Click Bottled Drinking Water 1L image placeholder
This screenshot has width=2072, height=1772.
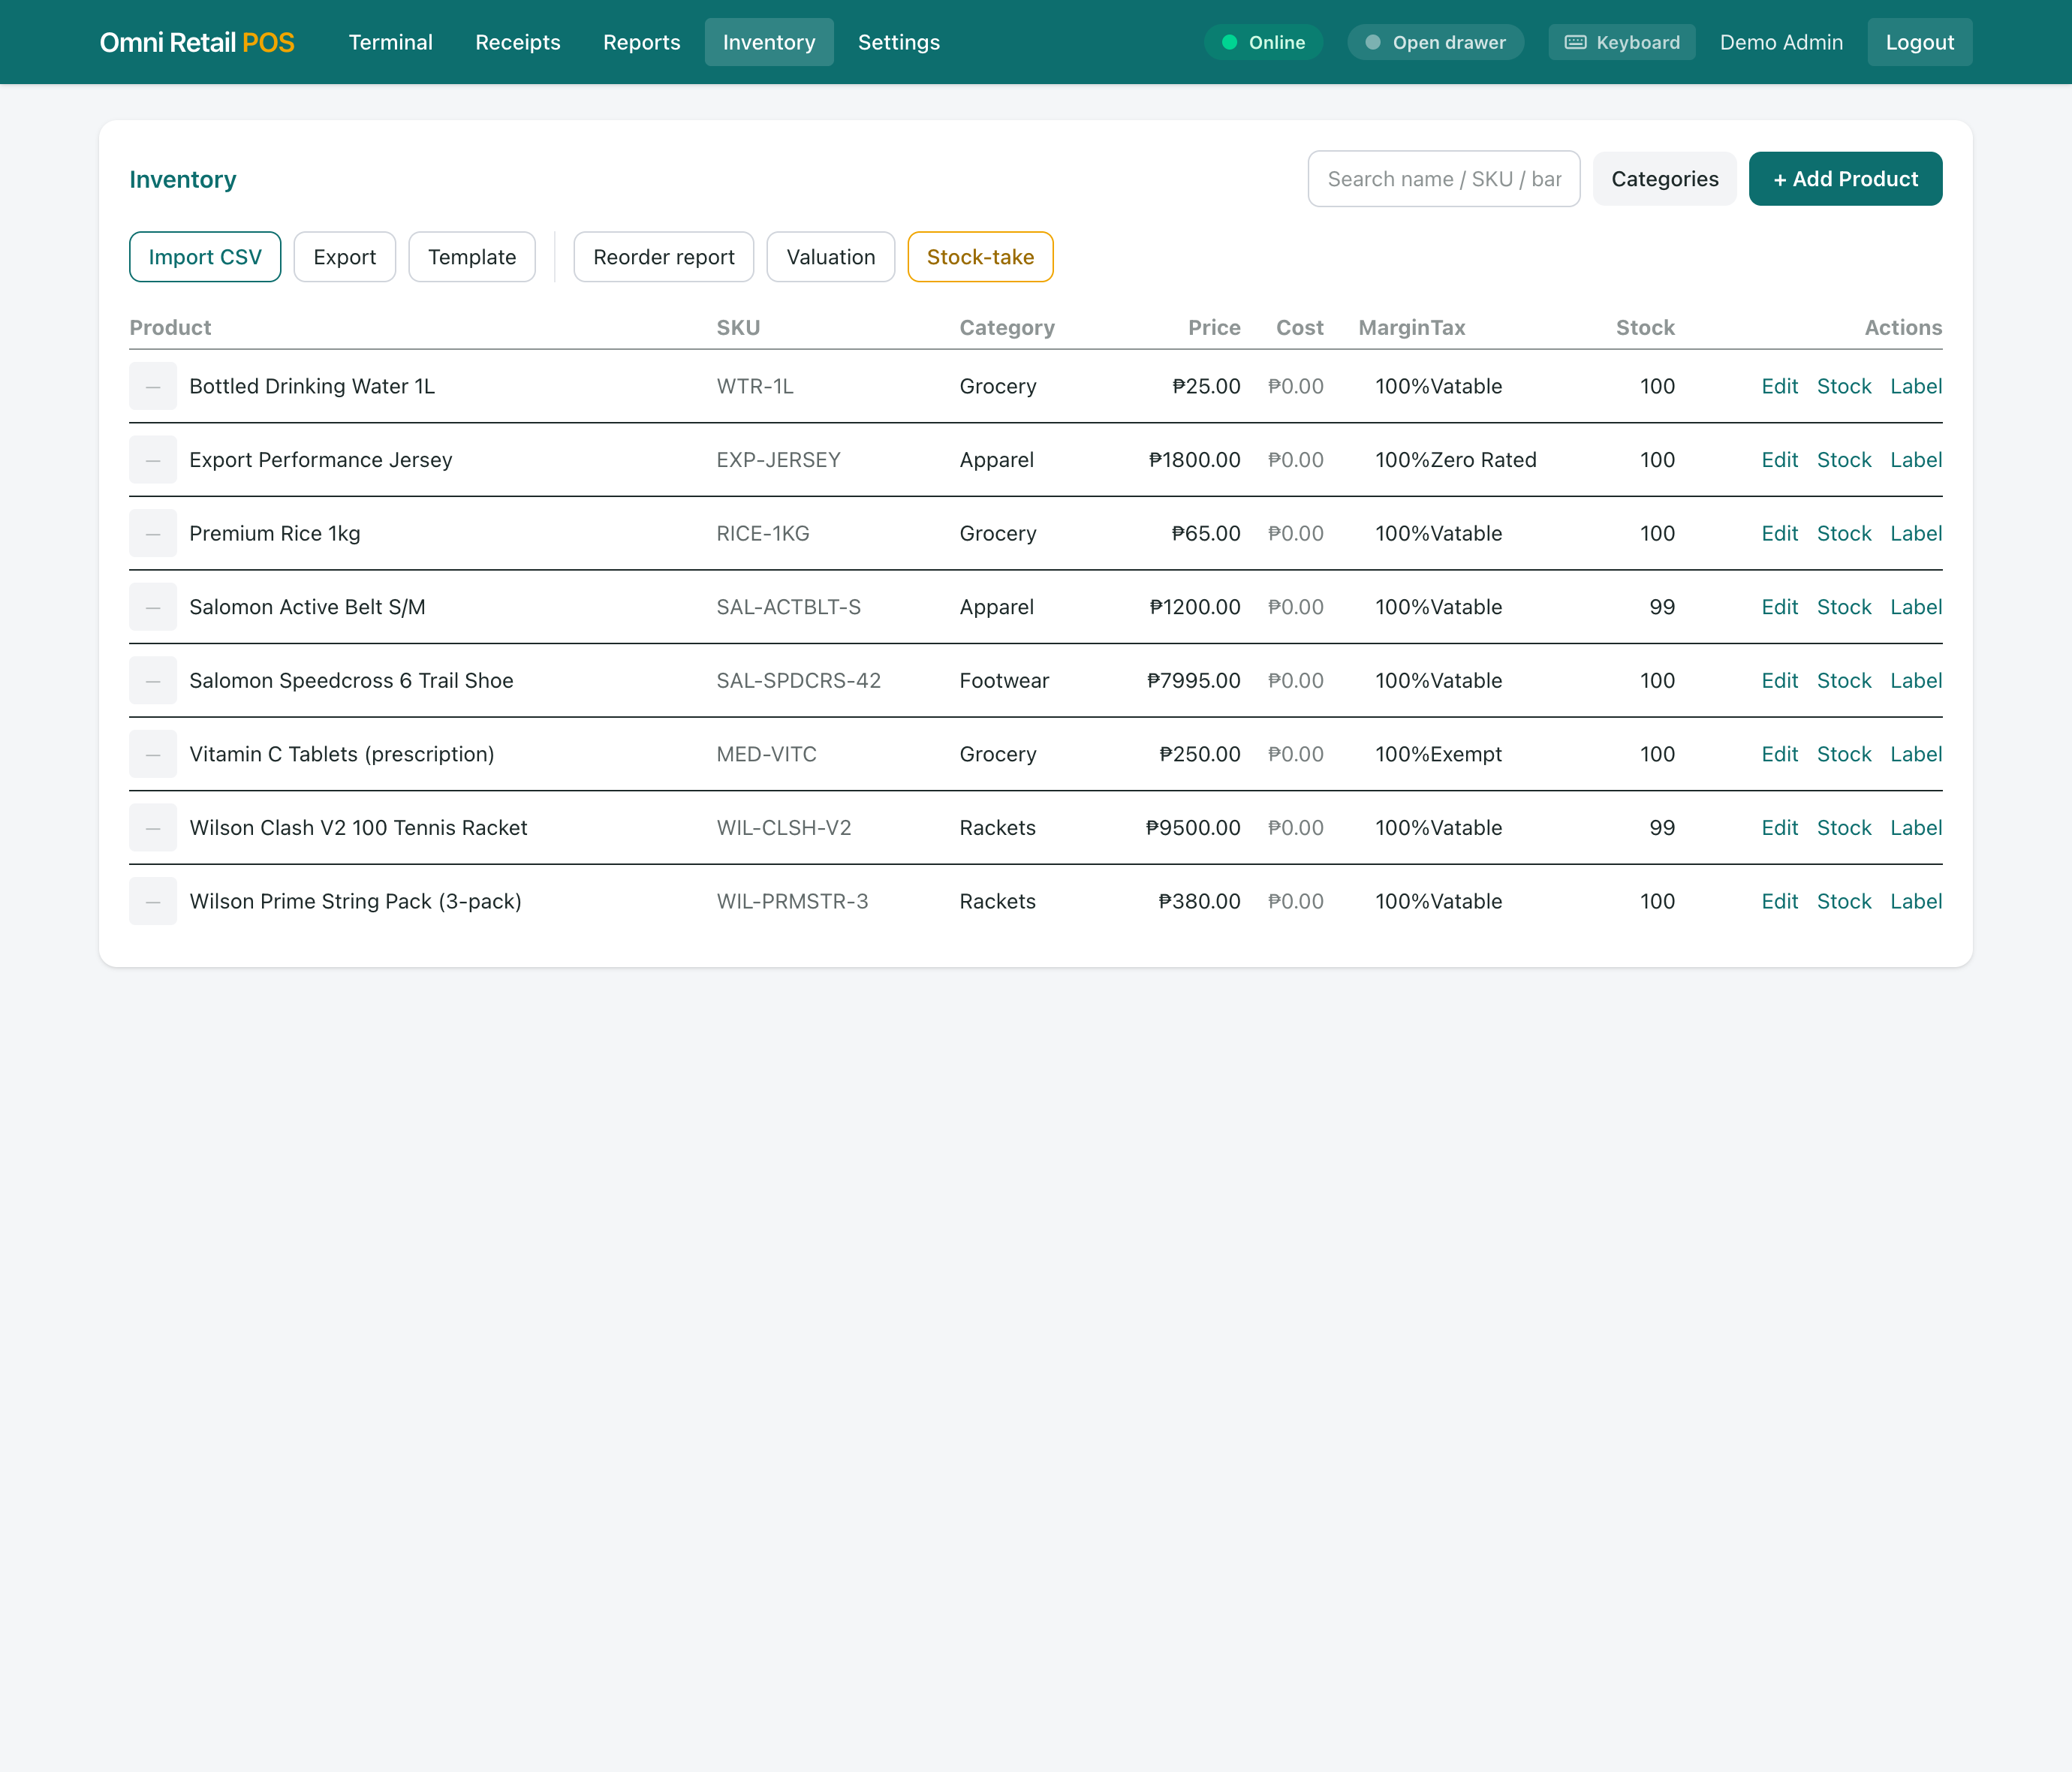tap(153, 386)
